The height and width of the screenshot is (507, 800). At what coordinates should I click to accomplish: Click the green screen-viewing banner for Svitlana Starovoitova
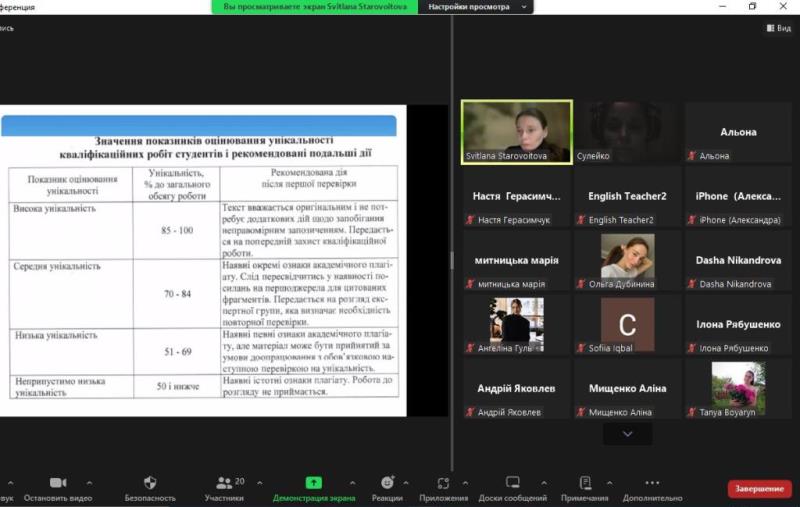(315, 7)
